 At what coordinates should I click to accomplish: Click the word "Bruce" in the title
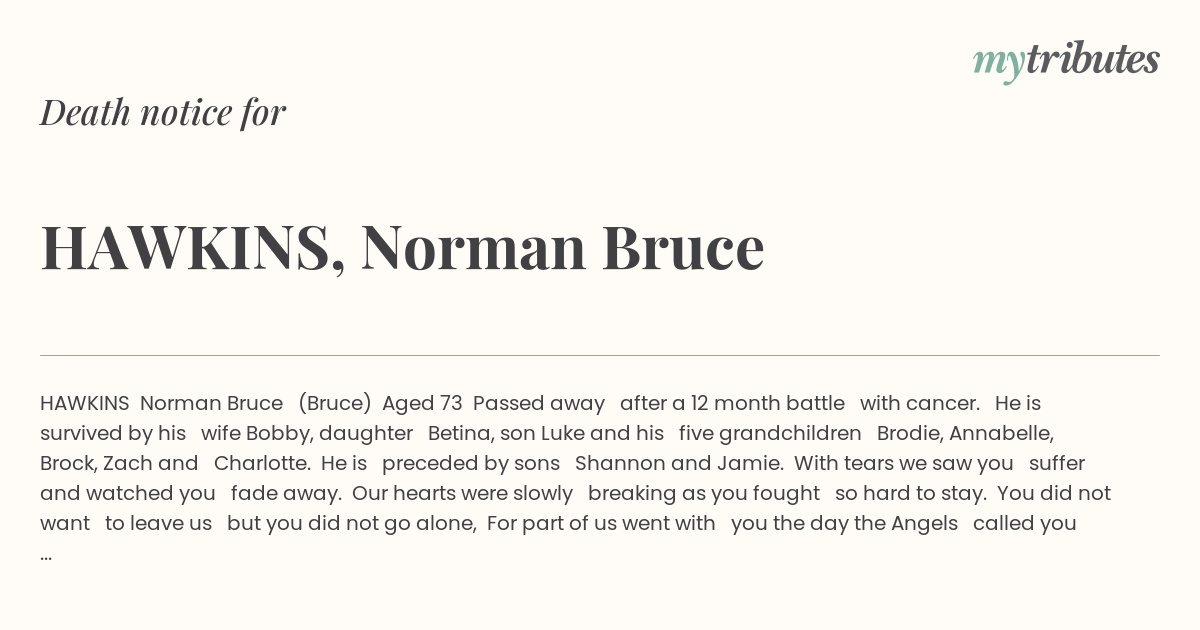click(683, 247)
